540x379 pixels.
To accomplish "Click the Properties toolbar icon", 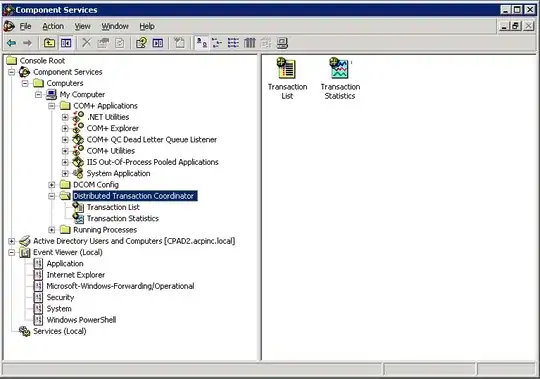I will point(103,43).
